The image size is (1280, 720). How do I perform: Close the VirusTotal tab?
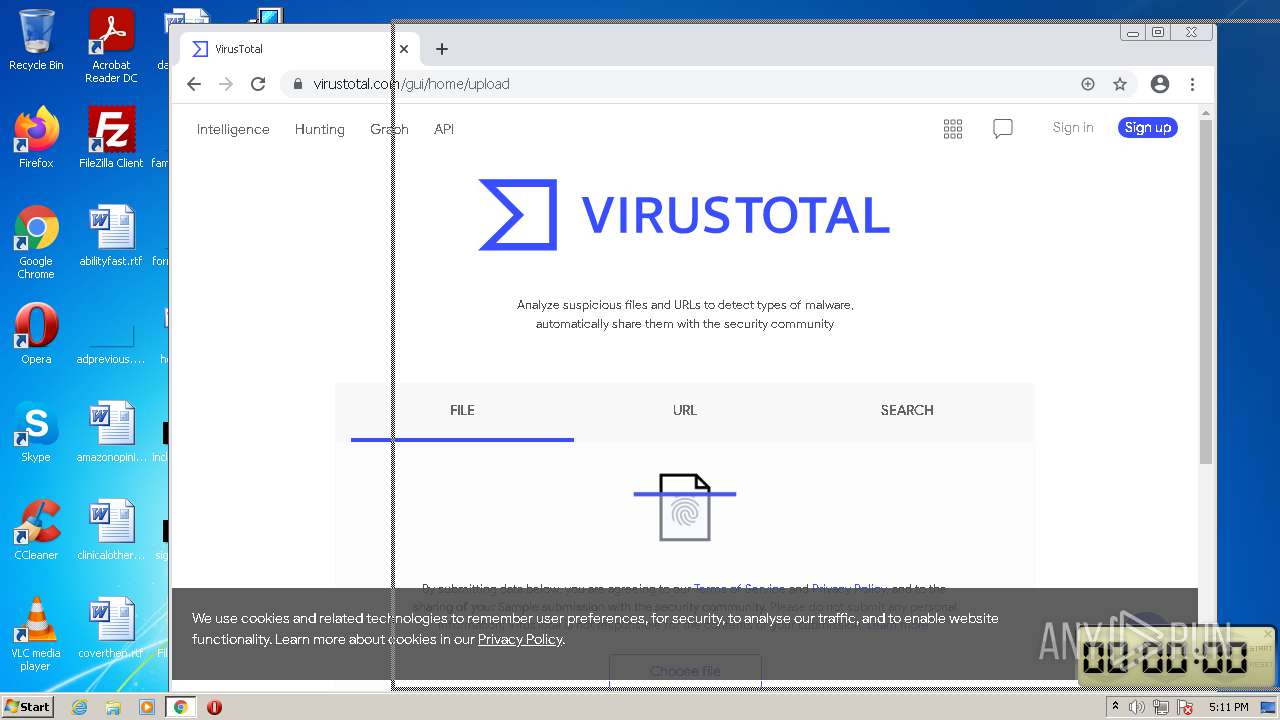pos(404,48)
